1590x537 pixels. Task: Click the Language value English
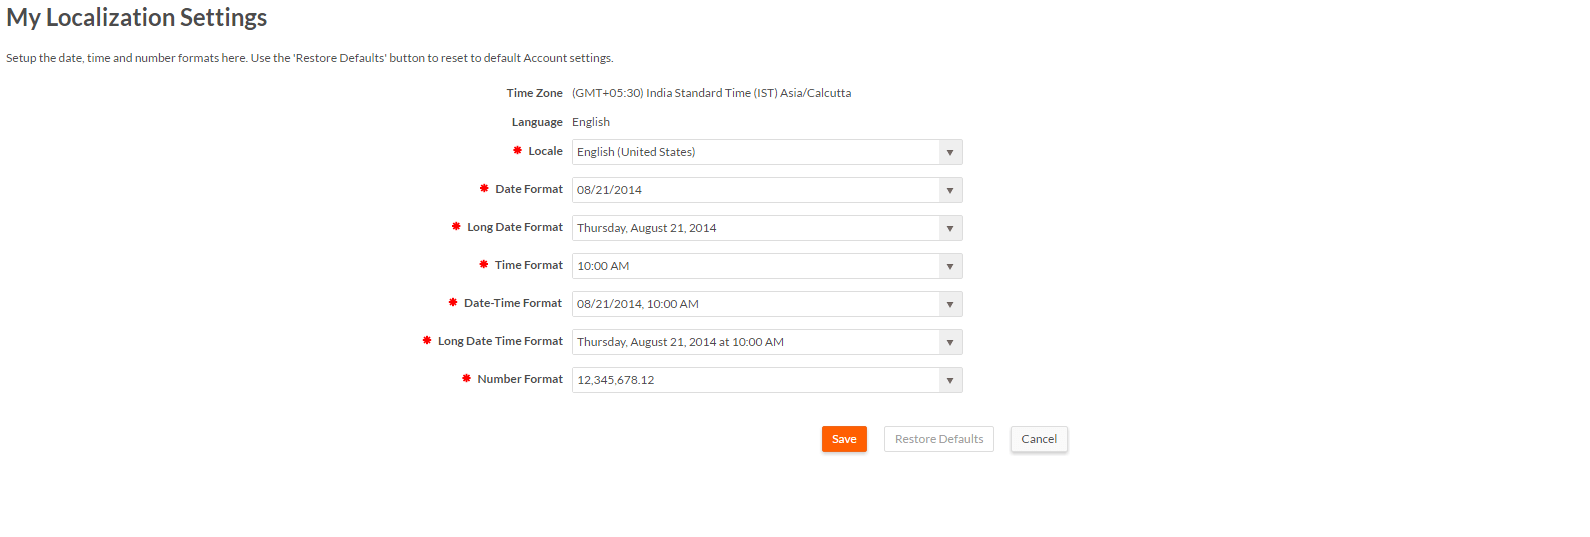[x=591, y=122]
